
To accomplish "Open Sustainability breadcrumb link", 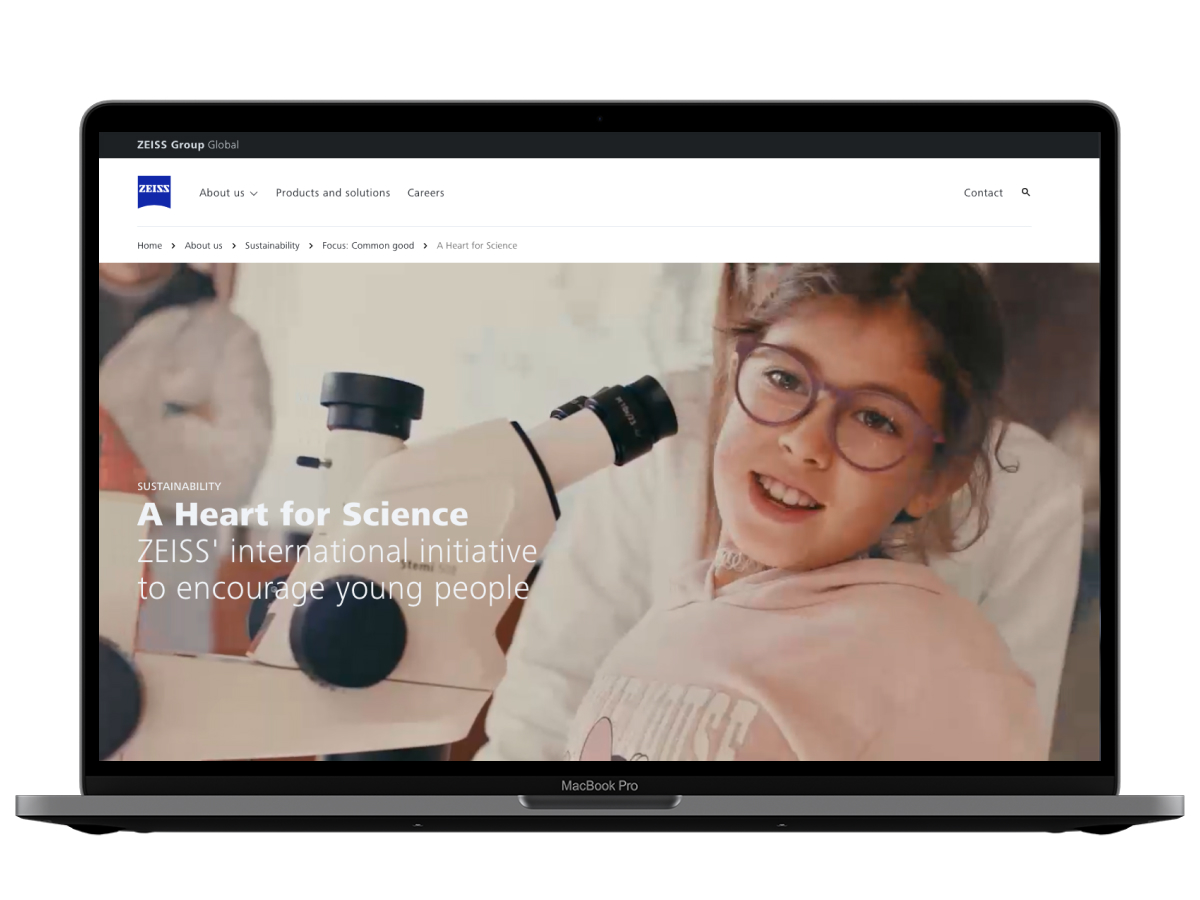I will click(x=272, y=245).
